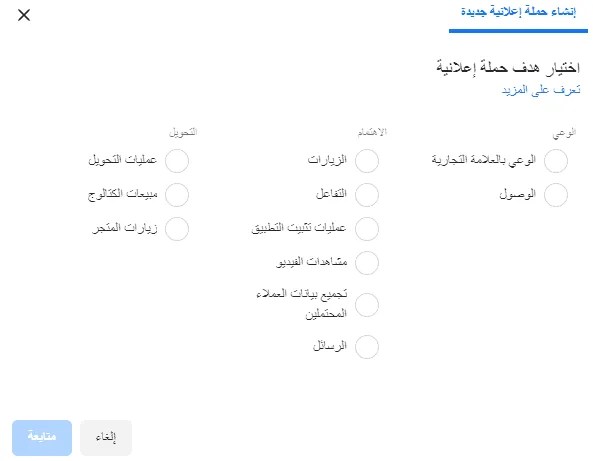Select مبيعات الكتالوج radio button
This screenshot has height=461, width=593.
click(177, 195)
